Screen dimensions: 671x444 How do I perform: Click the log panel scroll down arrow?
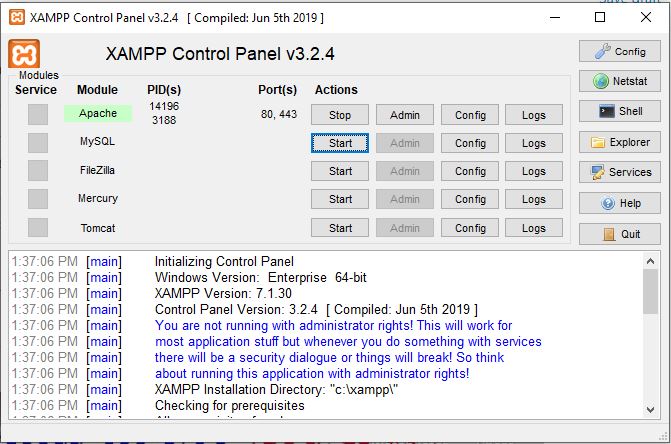point(650,410)
